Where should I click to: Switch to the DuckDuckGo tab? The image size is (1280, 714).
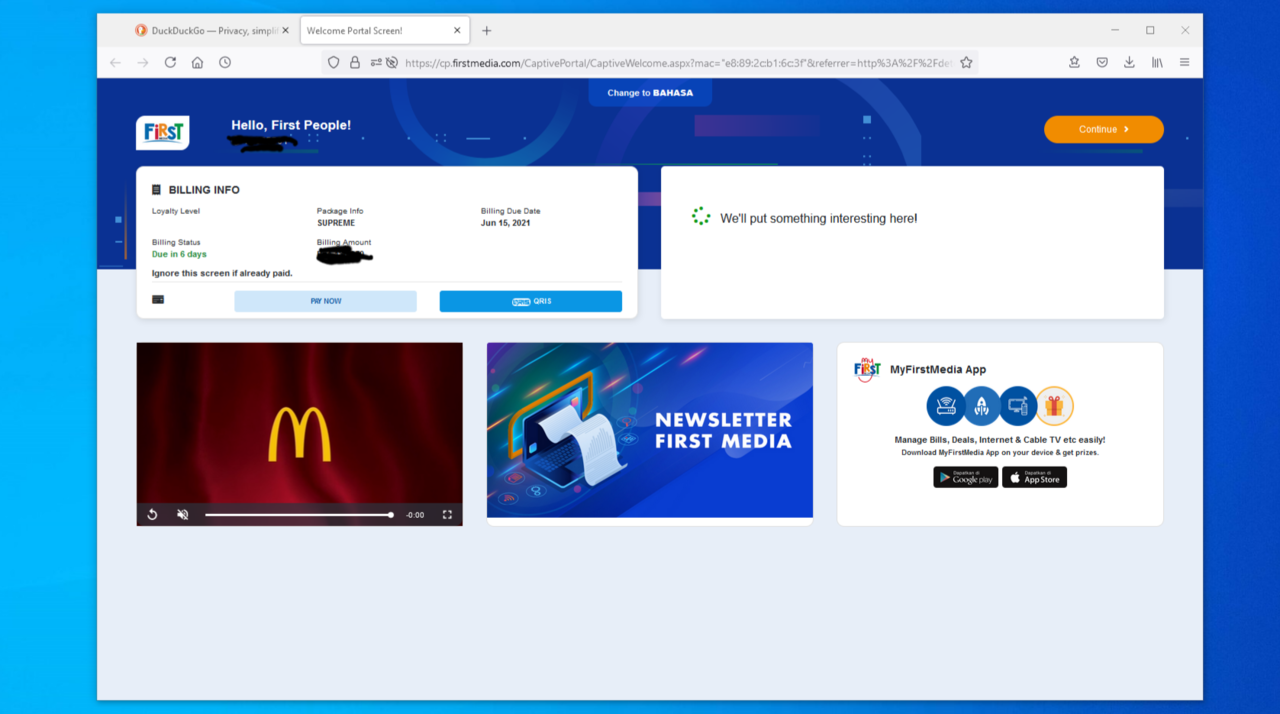pyautogui.click(x=208, y=31)
